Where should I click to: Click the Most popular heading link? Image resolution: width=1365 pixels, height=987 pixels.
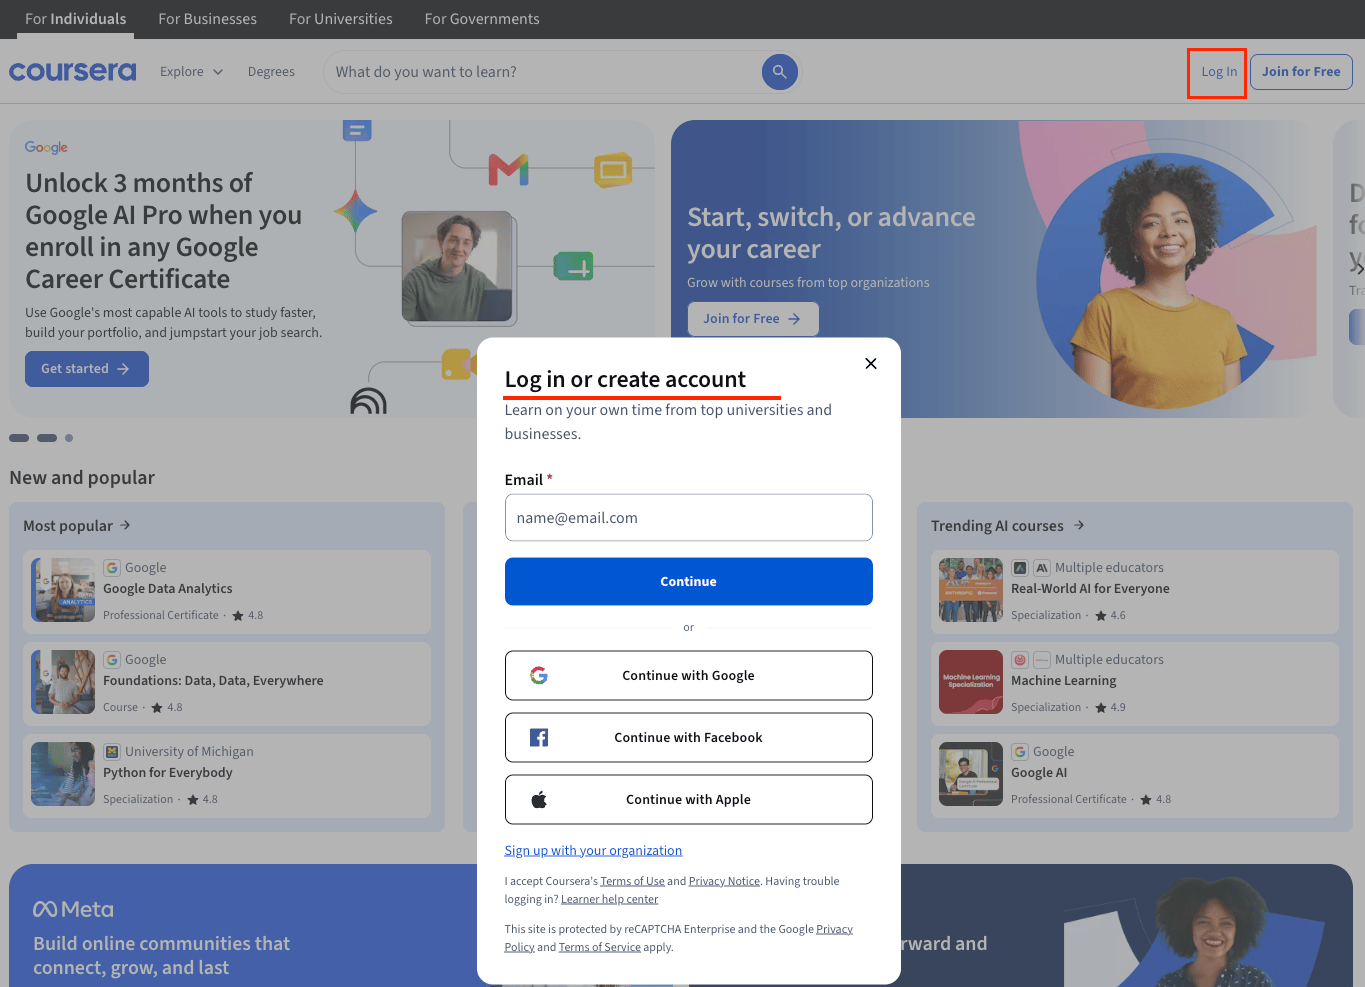coord(68,526)
